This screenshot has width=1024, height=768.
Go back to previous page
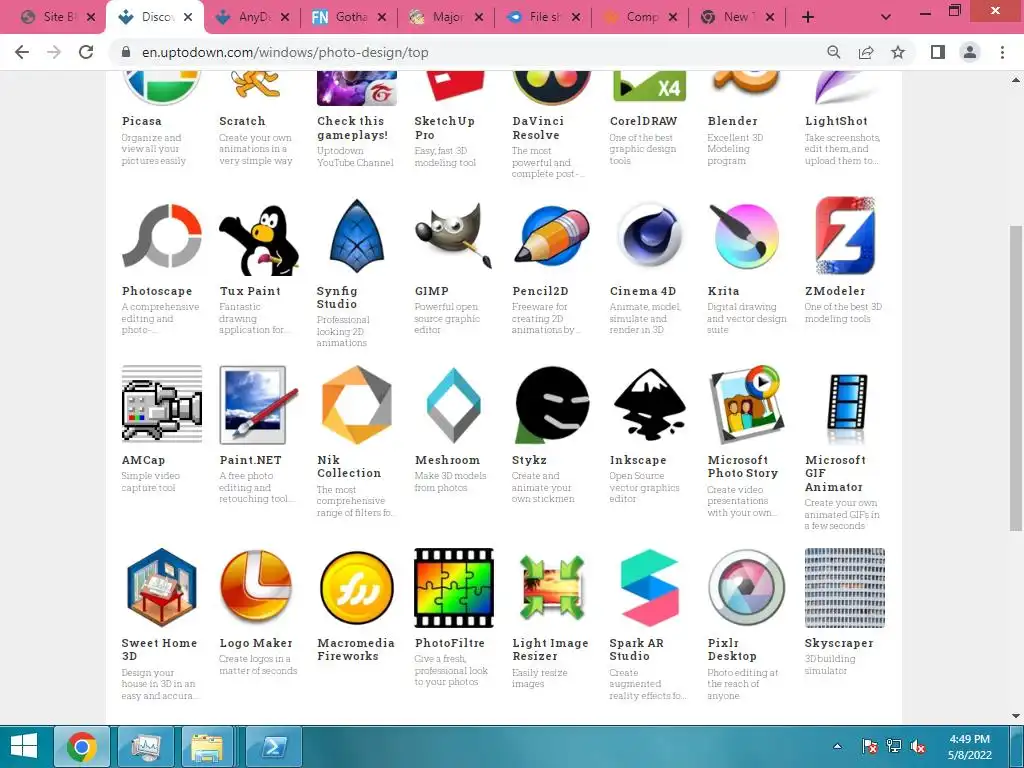click(x=22, y=52)
